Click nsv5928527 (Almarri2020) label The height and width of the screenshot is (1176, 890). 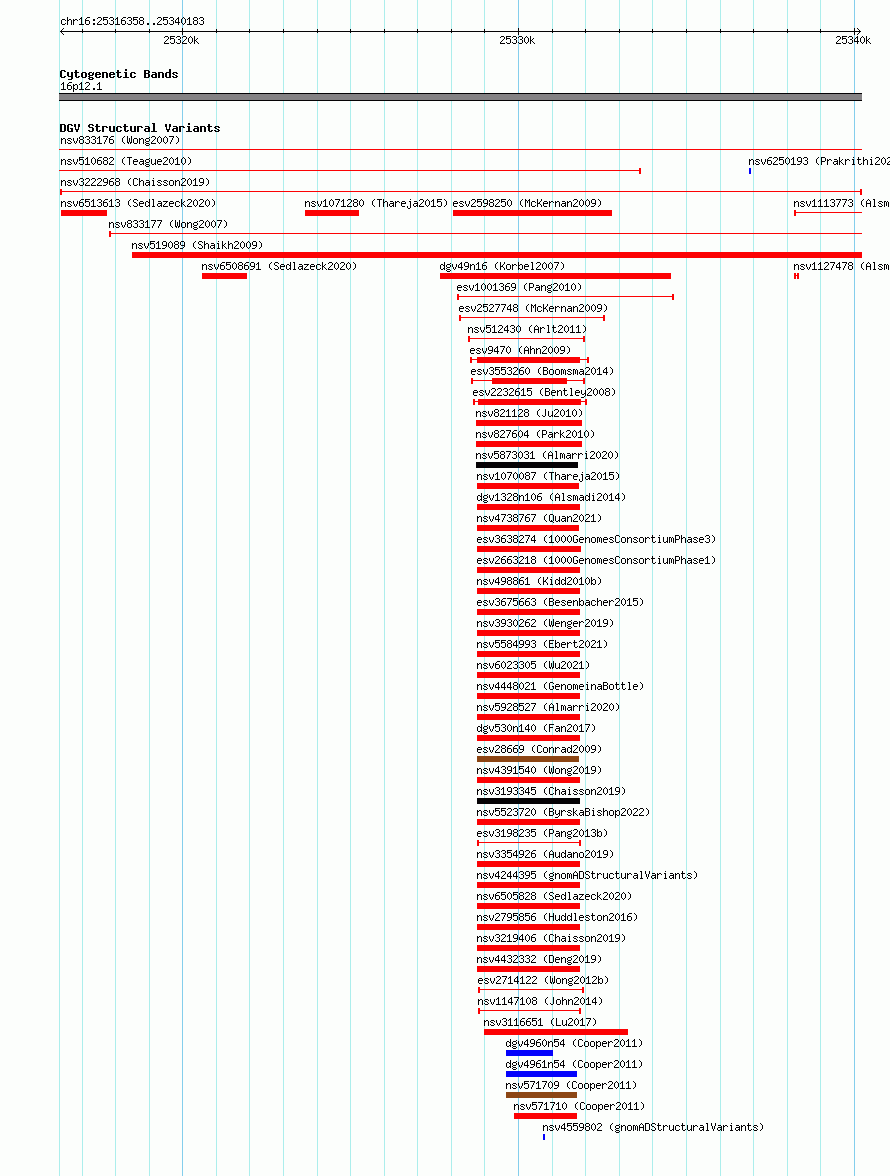[x=548, y=707]
